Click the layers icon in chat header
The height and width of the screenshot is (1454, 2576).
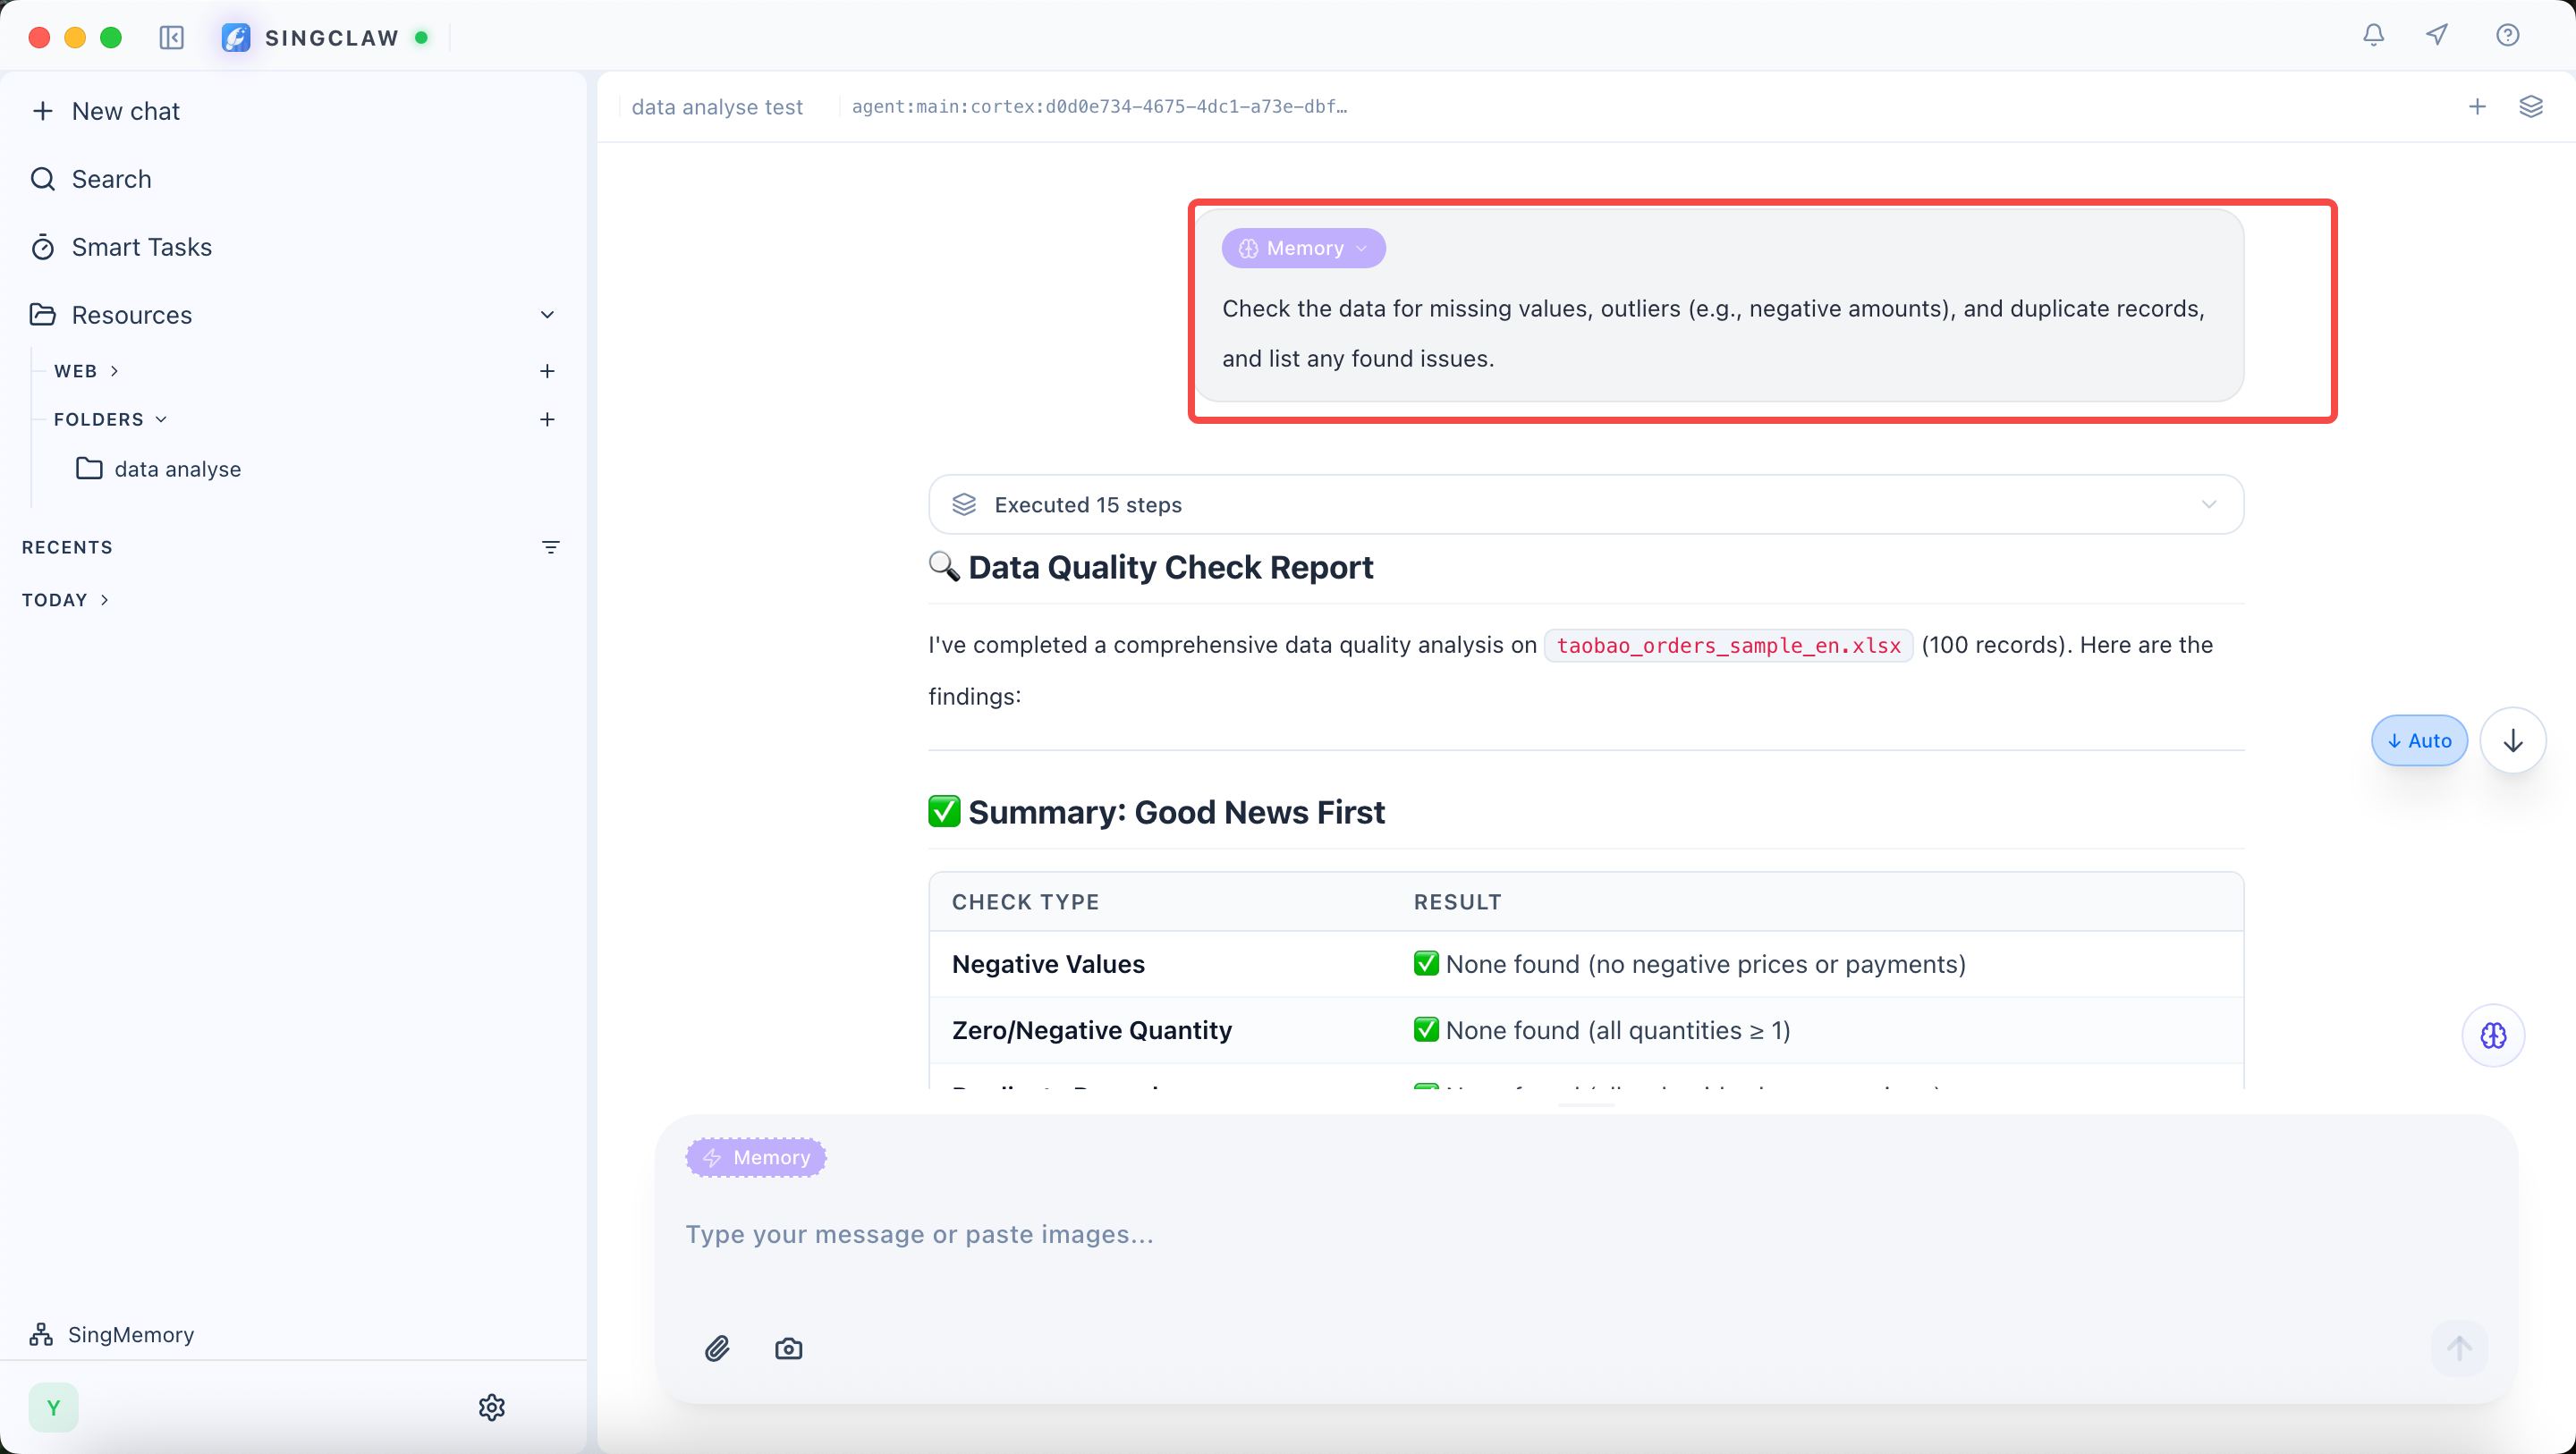click(2530, 106)
